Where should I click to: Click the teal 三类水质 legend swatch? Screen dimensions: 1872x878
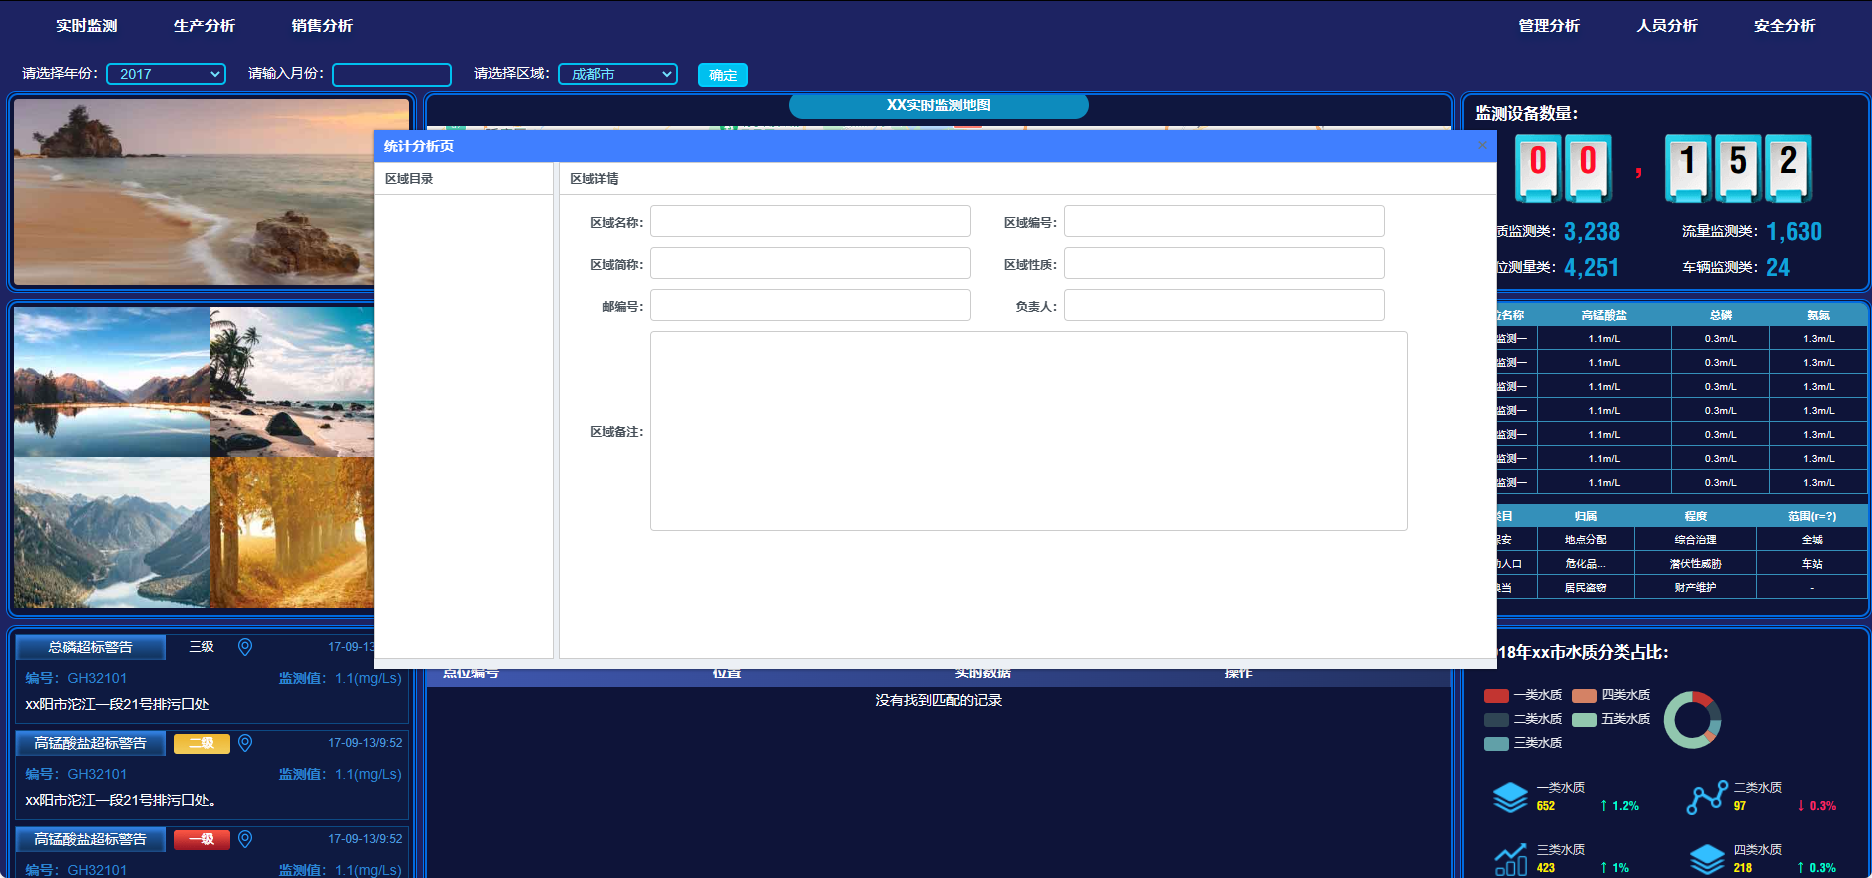click(1496, 743)
